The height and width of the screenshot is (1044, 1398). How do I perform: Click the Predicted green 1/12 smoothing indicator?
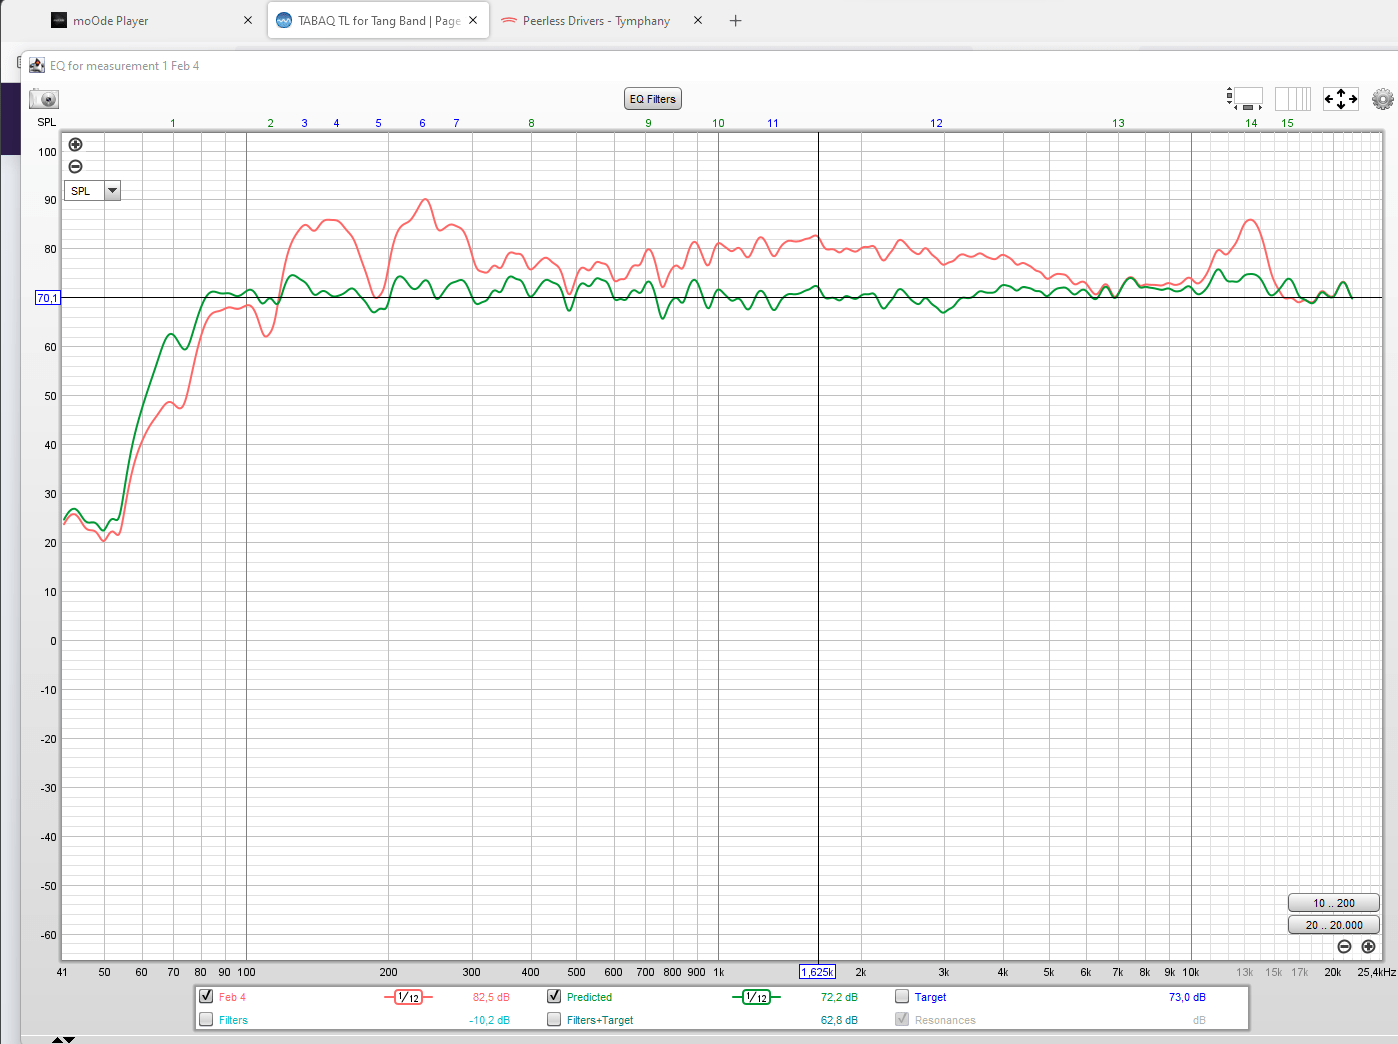pyautogui.click(x=756, y=997)
